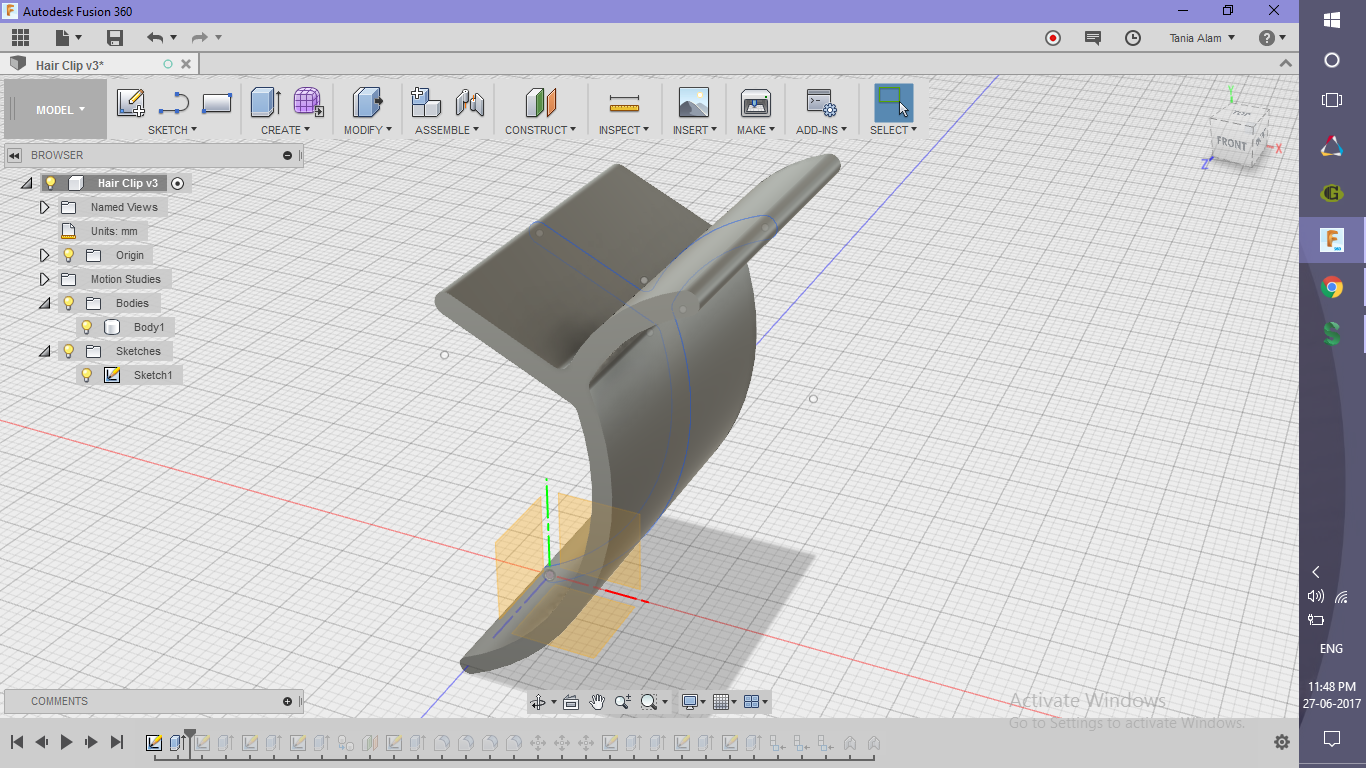Image resolution: width=1366 pixels, height=768 pixels.
Task: Play the timeline
Action: point(67,742)
